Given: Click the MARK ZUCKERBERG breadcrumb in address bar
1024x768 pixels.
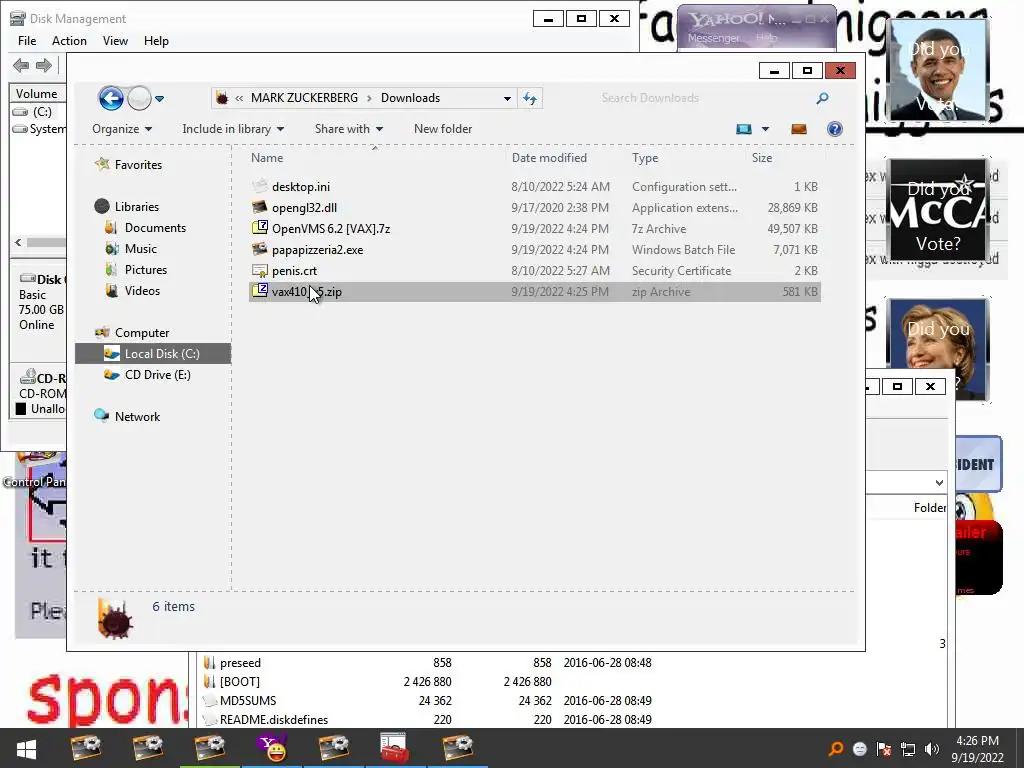Looking at the screenshot, I should coord(304,98).
